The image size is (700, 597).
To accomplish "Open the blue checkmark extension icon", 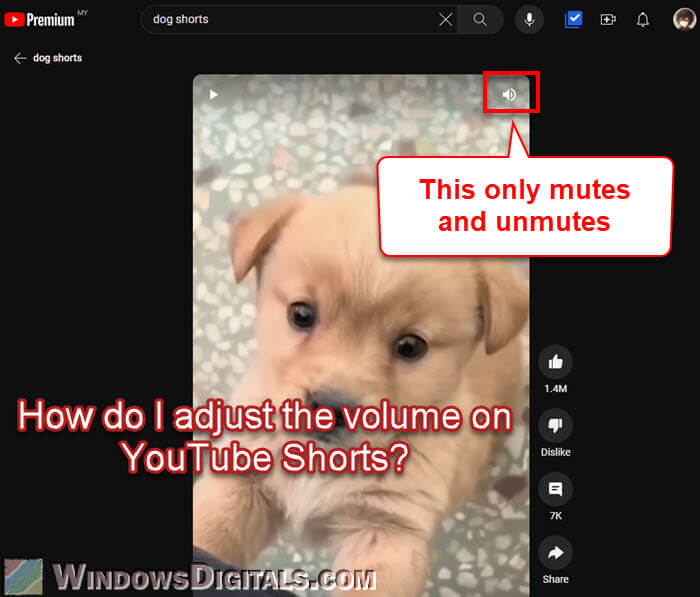I will point(573,19).
